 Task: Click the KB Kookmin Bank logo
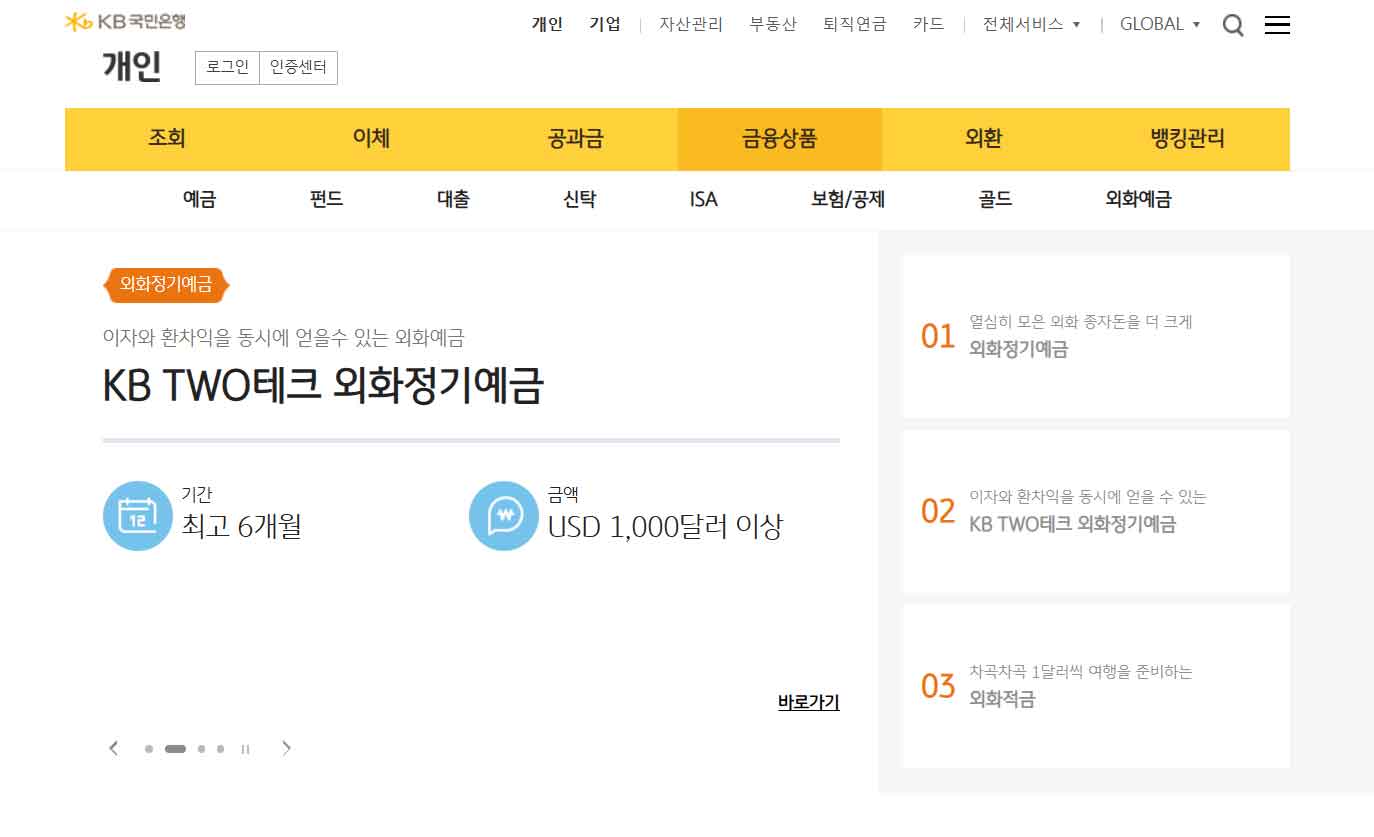click(125, 21)
